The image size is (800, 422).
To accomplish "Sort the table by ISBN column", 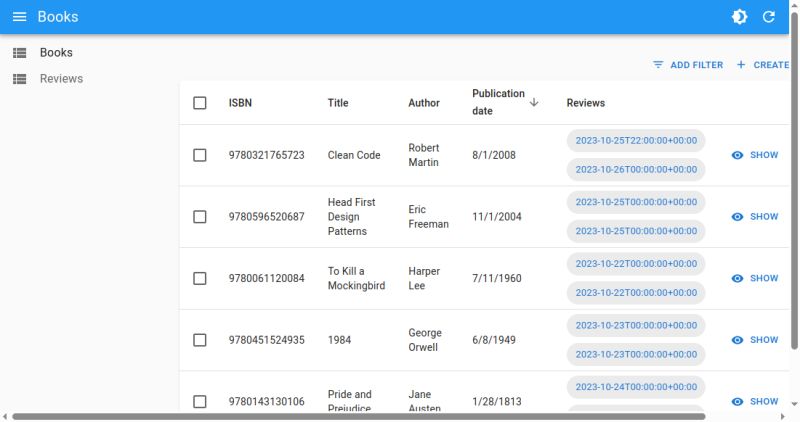I will pos(240,103).
